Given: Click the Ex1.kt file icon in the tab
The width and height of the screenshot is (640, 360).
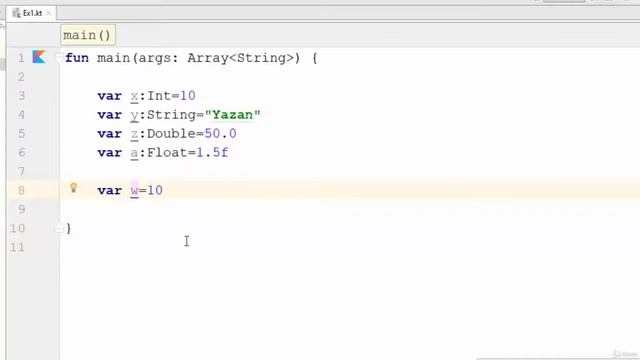Looking at the screenshot, I should [16, 13].
